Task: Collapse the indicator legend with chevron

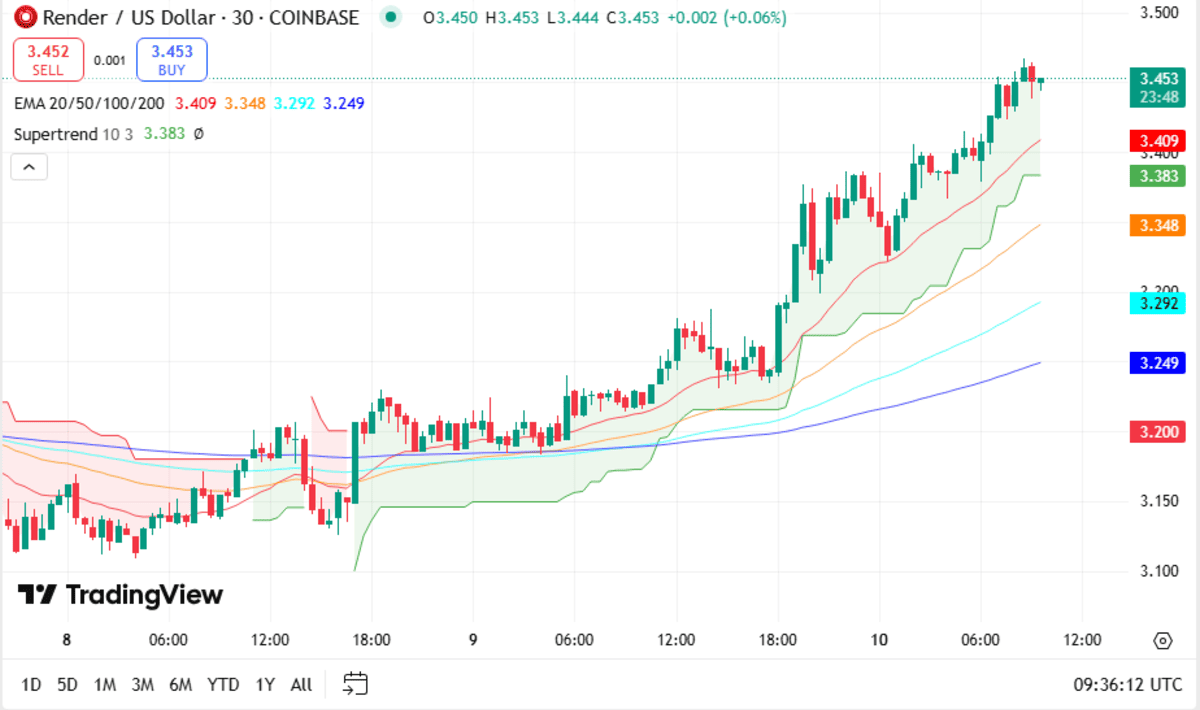Action: (29, 167)
